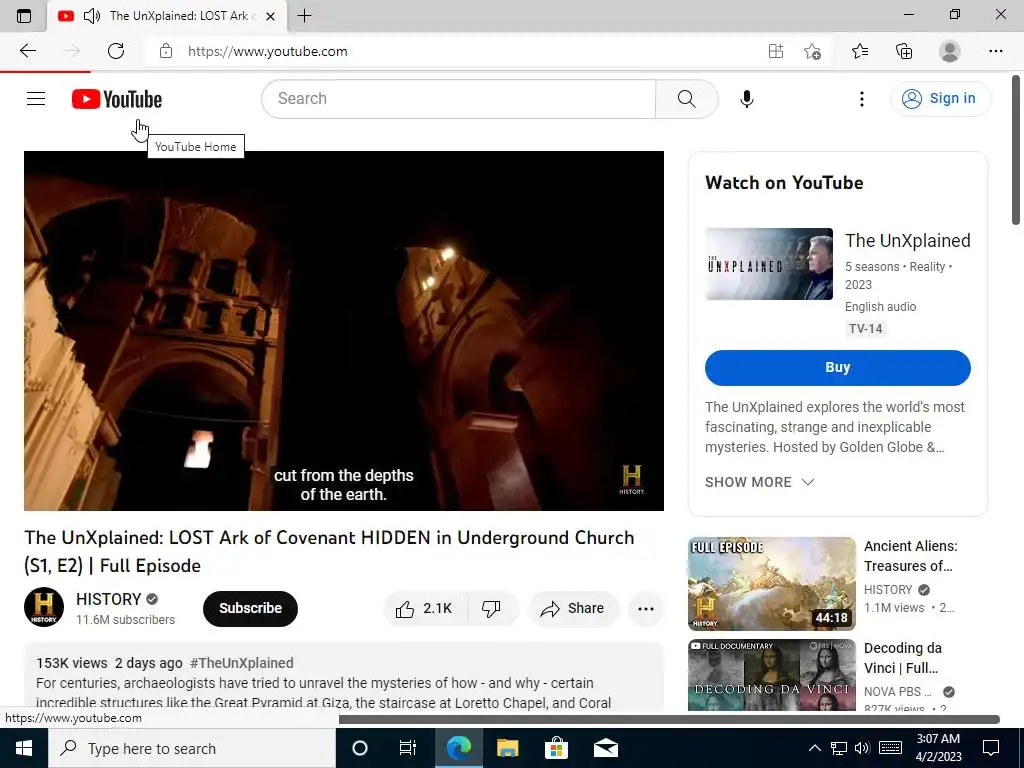This screenshot has height=768, width=1024.
Task: Dislike the video with thumbs-down icon
Action: click(491, 609)
